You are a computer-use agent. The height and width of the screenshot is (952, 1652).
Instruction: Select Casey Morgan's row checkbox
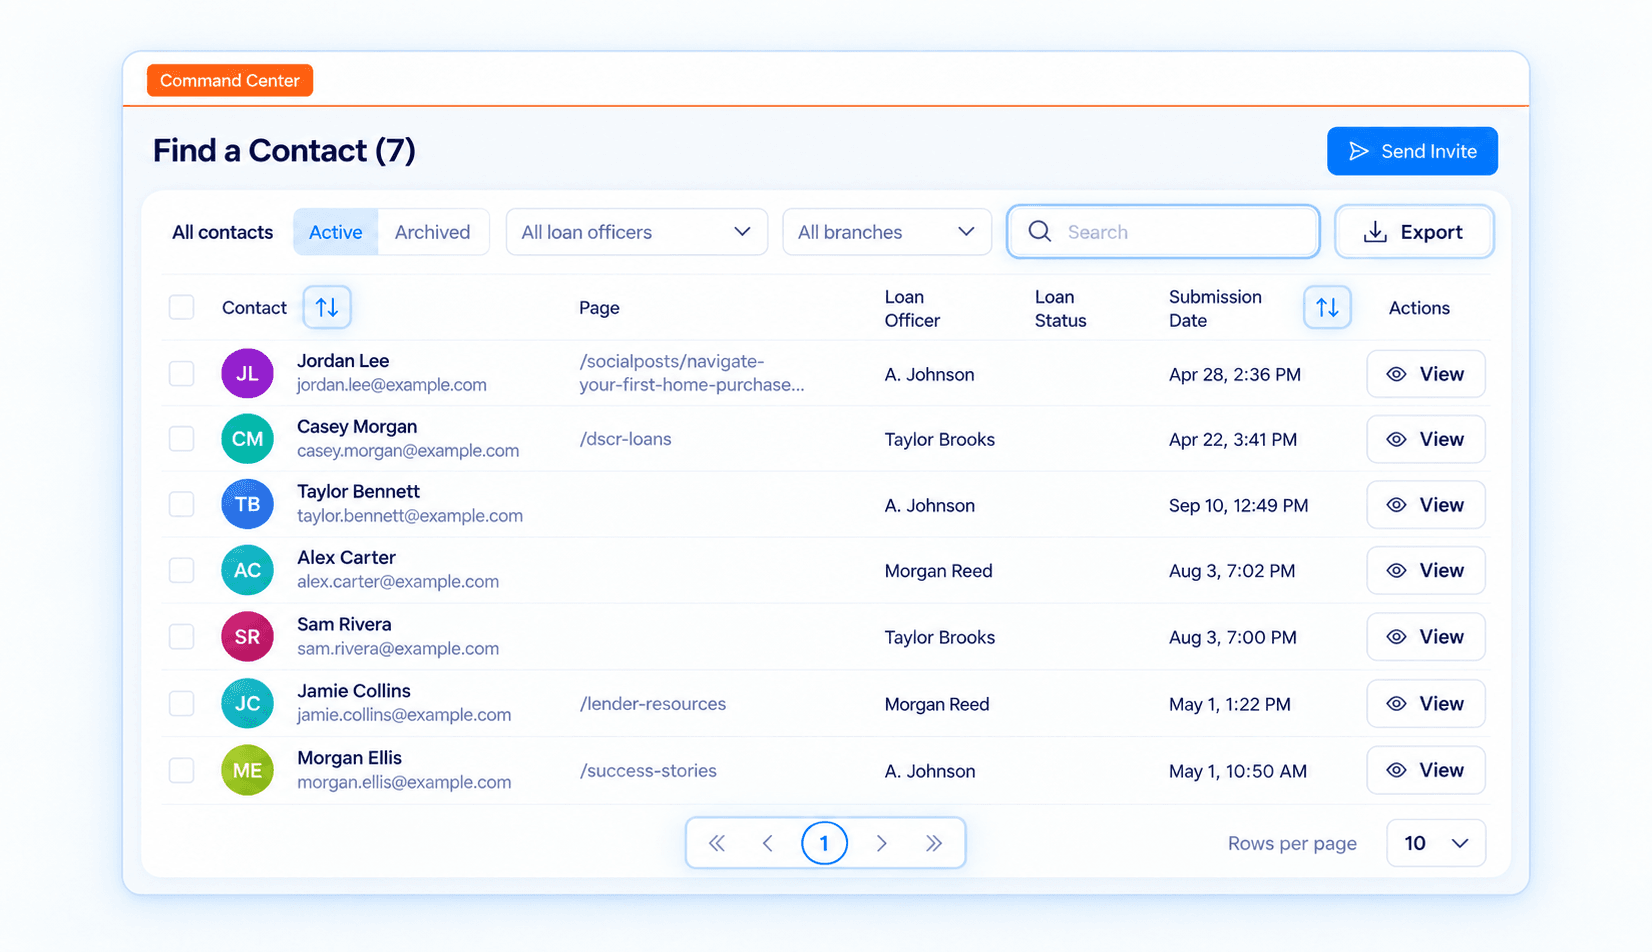[x=181, y=439]
